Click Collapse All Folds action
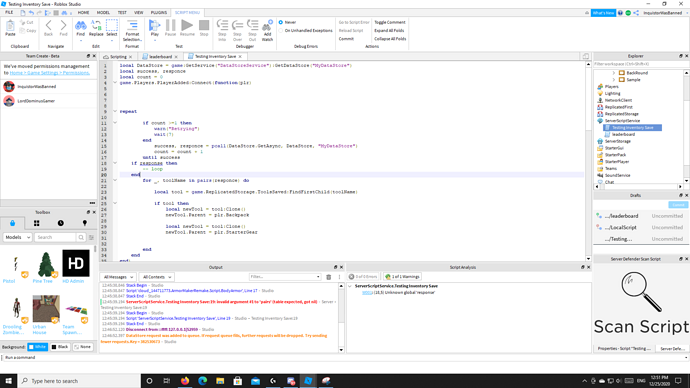The width and height of the screenshot is (690, 388). pos(390,39)
